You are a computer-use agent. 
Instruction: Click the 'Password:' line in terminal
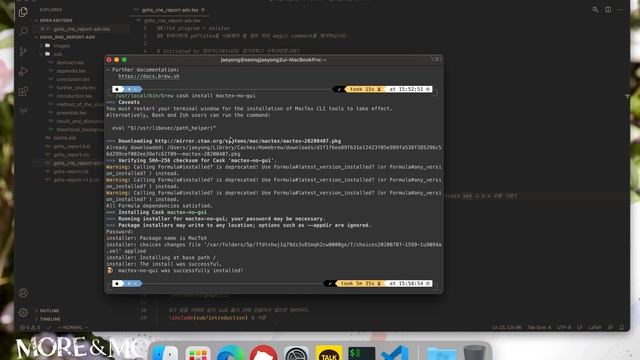tap(120, 231)
